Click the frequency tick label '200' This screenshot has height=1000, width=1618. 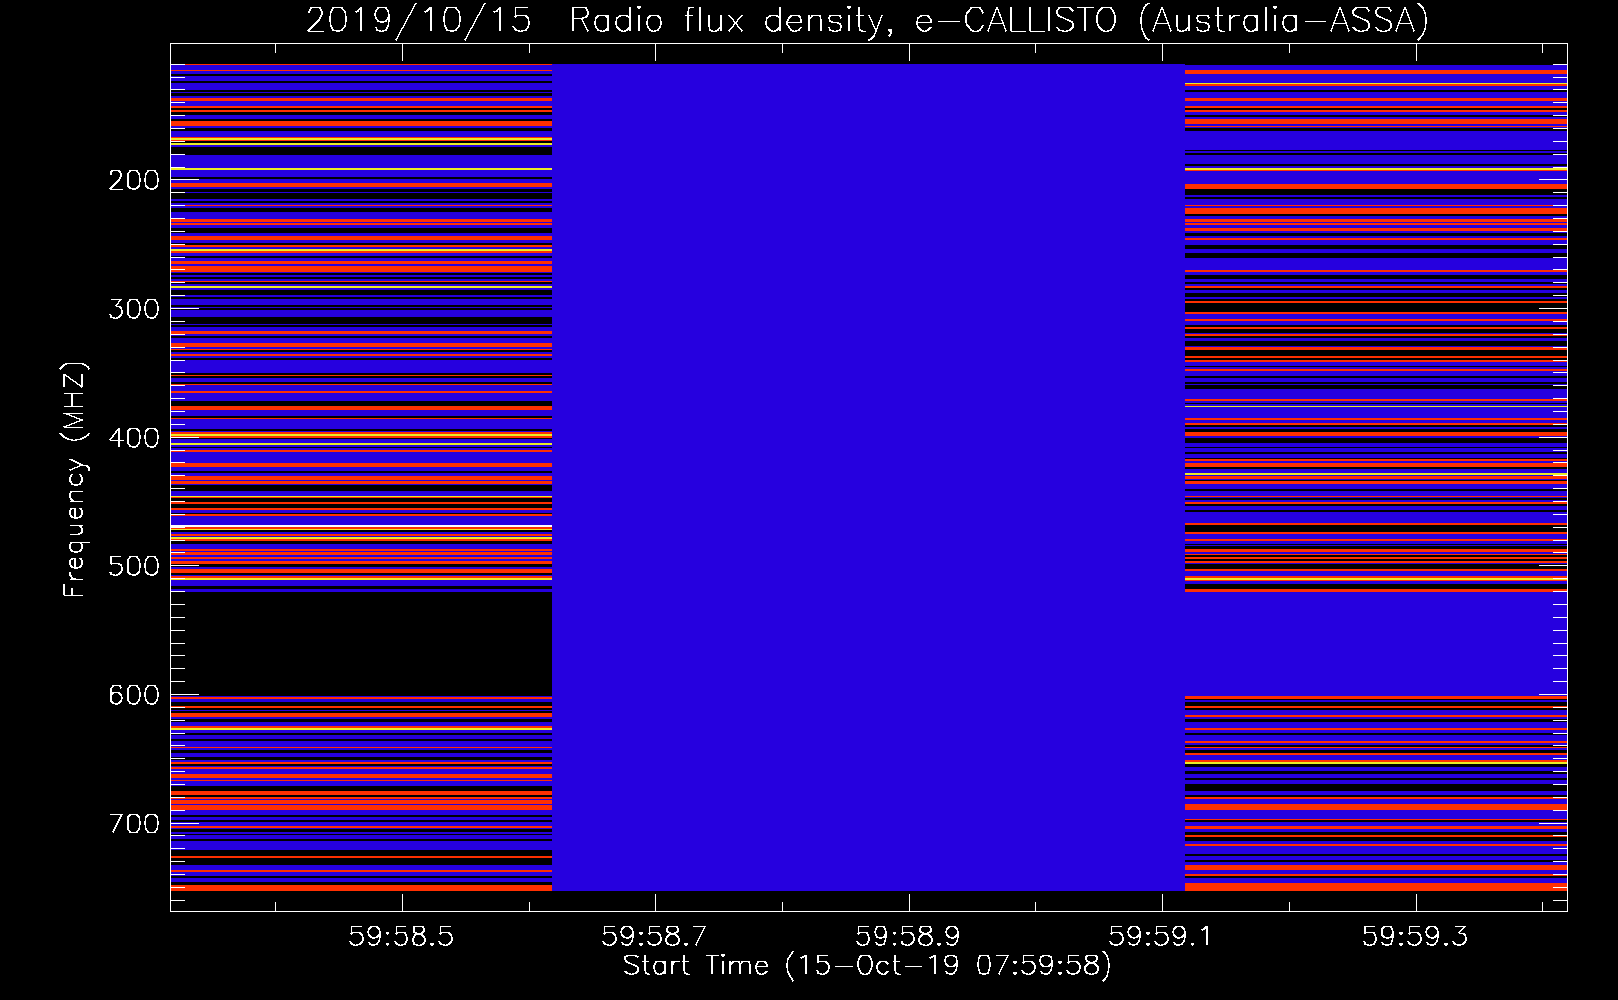pos(134,180)
